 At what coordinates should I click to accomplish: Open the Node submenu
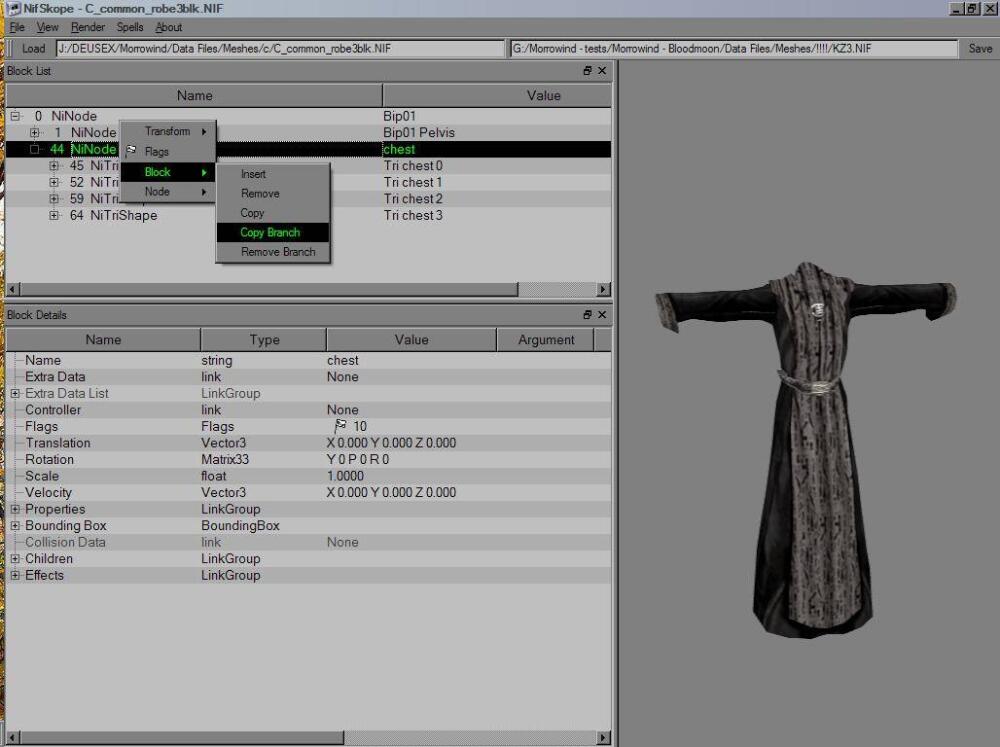[168, 192]
